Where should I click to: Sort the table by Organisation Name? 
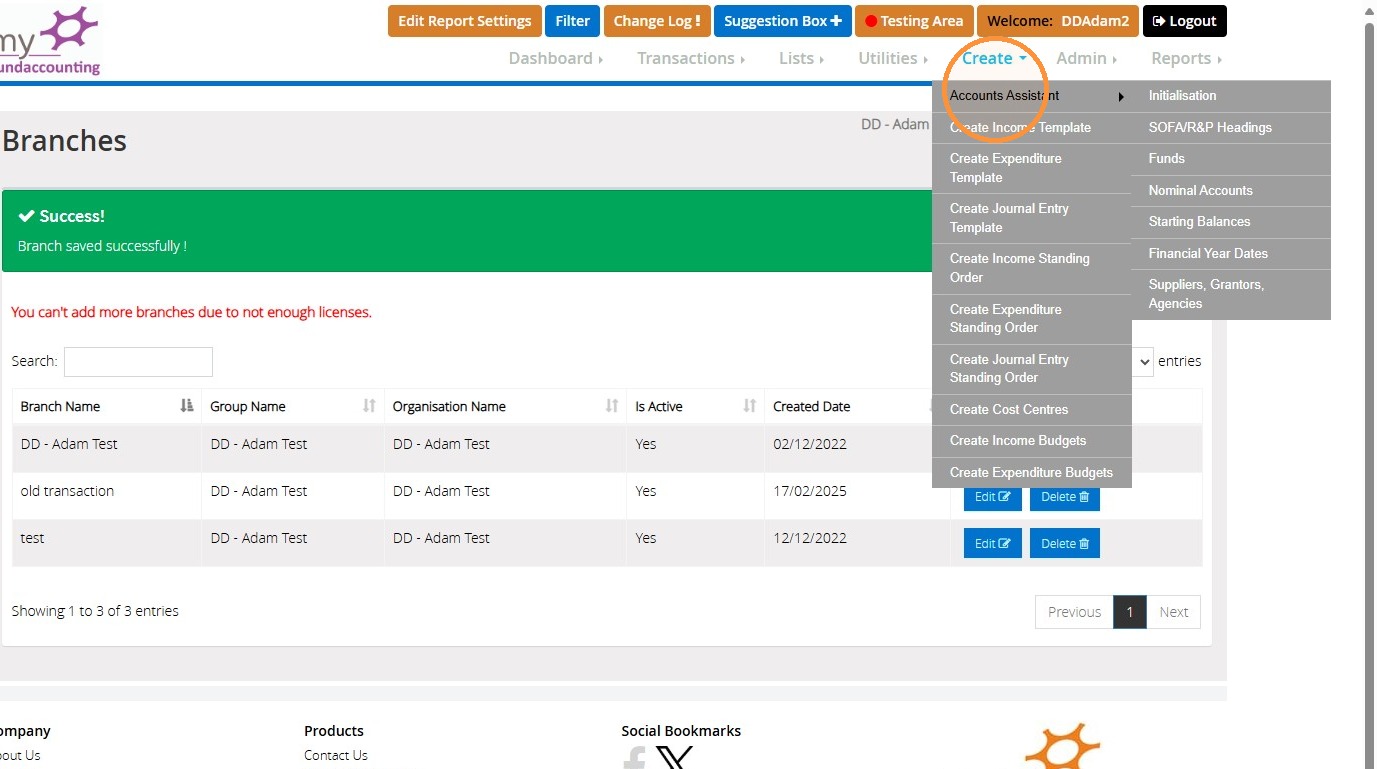click(505, 406)
